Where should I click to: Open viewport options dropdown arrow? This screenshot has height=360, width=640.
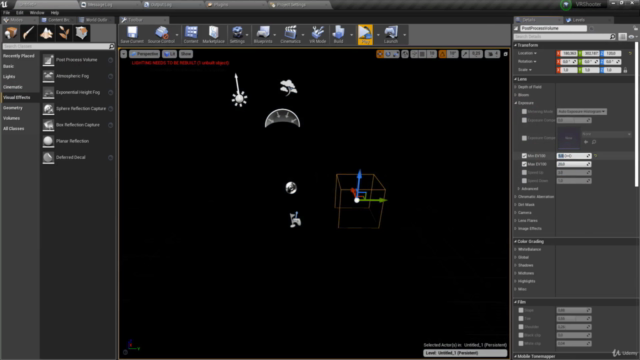click(x=124, y=54)
